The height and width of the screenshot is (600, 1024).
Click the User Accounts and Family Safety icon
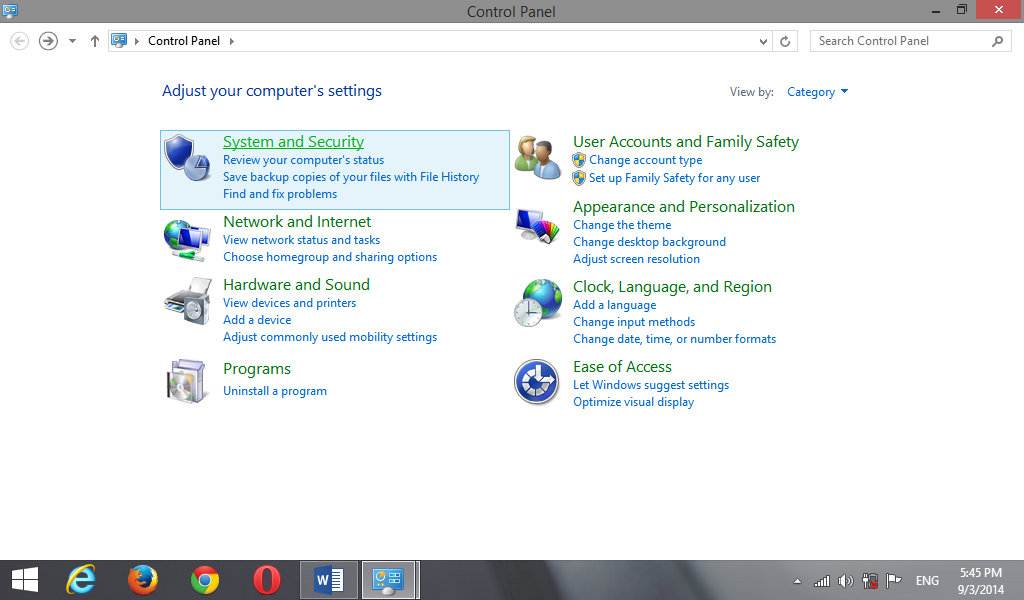[538, 155]
